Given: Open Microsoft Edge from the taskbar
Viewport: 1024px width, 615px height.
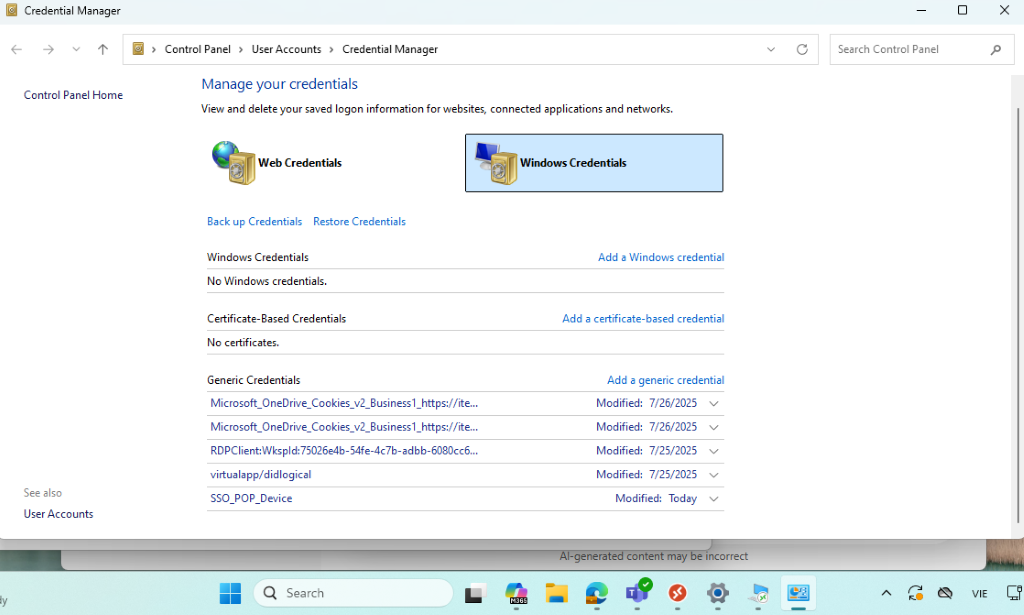Looking at the screenshot, I should (x=596, y=593).
